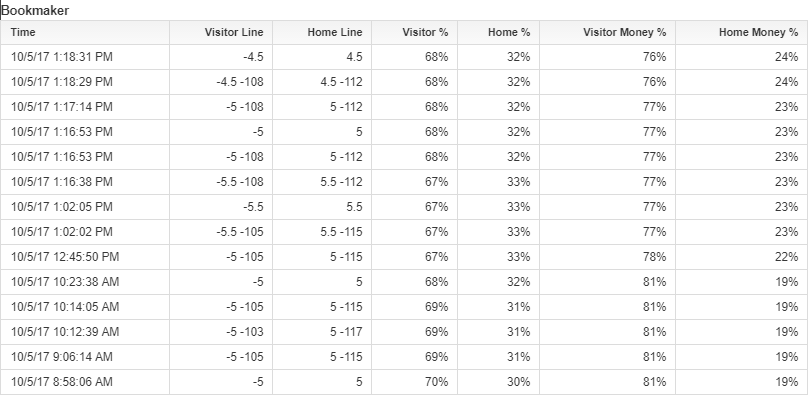
Task: Click the -5.5 -108 visitor line cell
Action: pos(221,182)
